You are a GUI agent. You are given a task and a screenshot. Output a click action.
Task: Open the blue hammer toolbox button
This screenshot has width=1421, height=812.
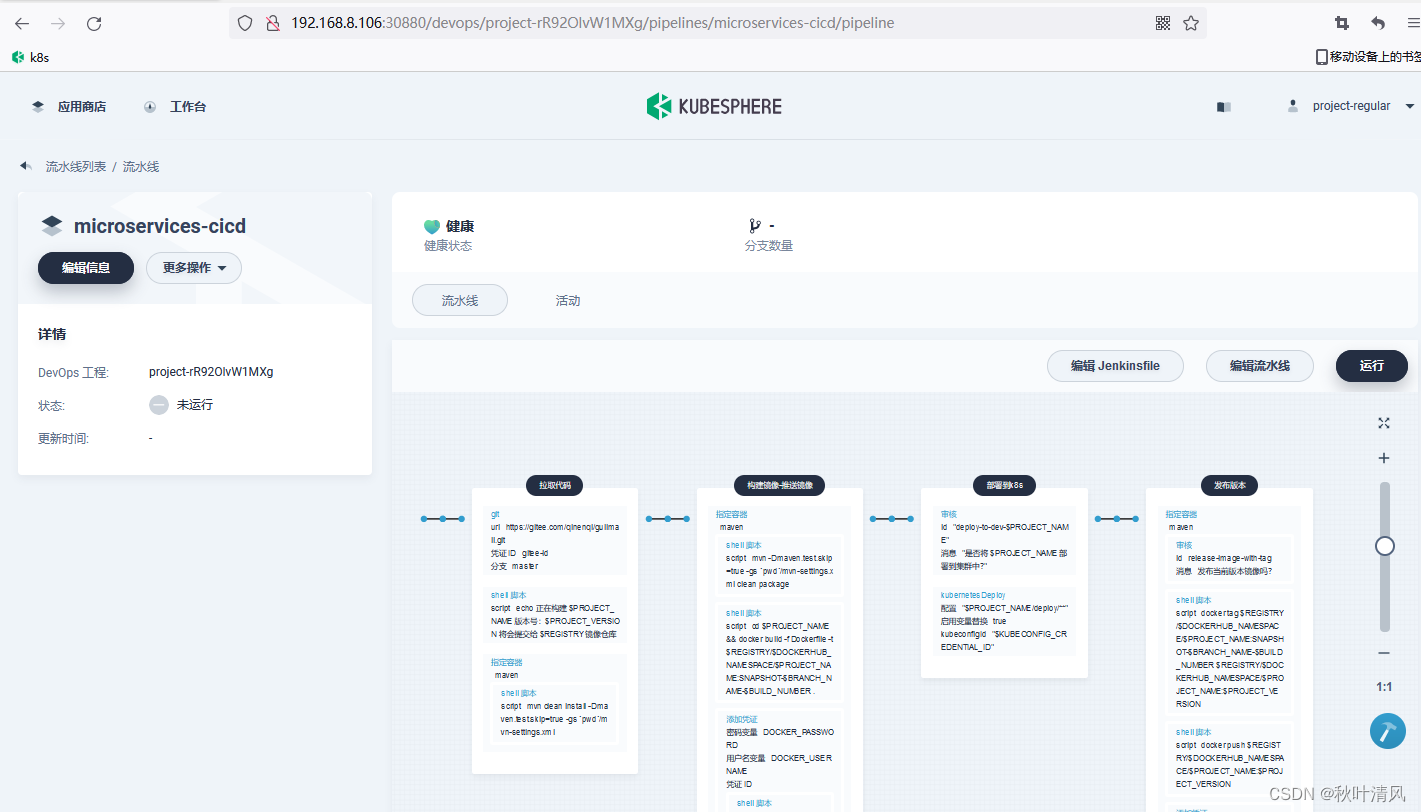(1387, 730)
